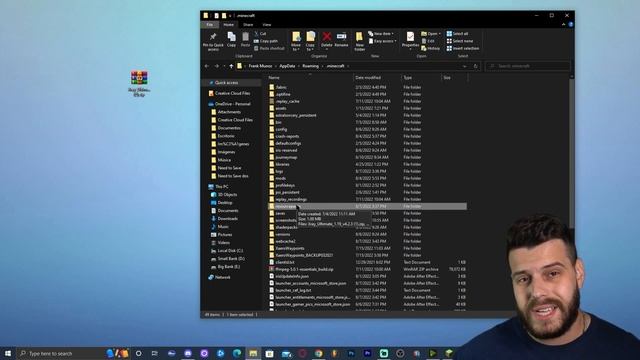
Task: Open the New item dropdown
Action: (381, 33)
